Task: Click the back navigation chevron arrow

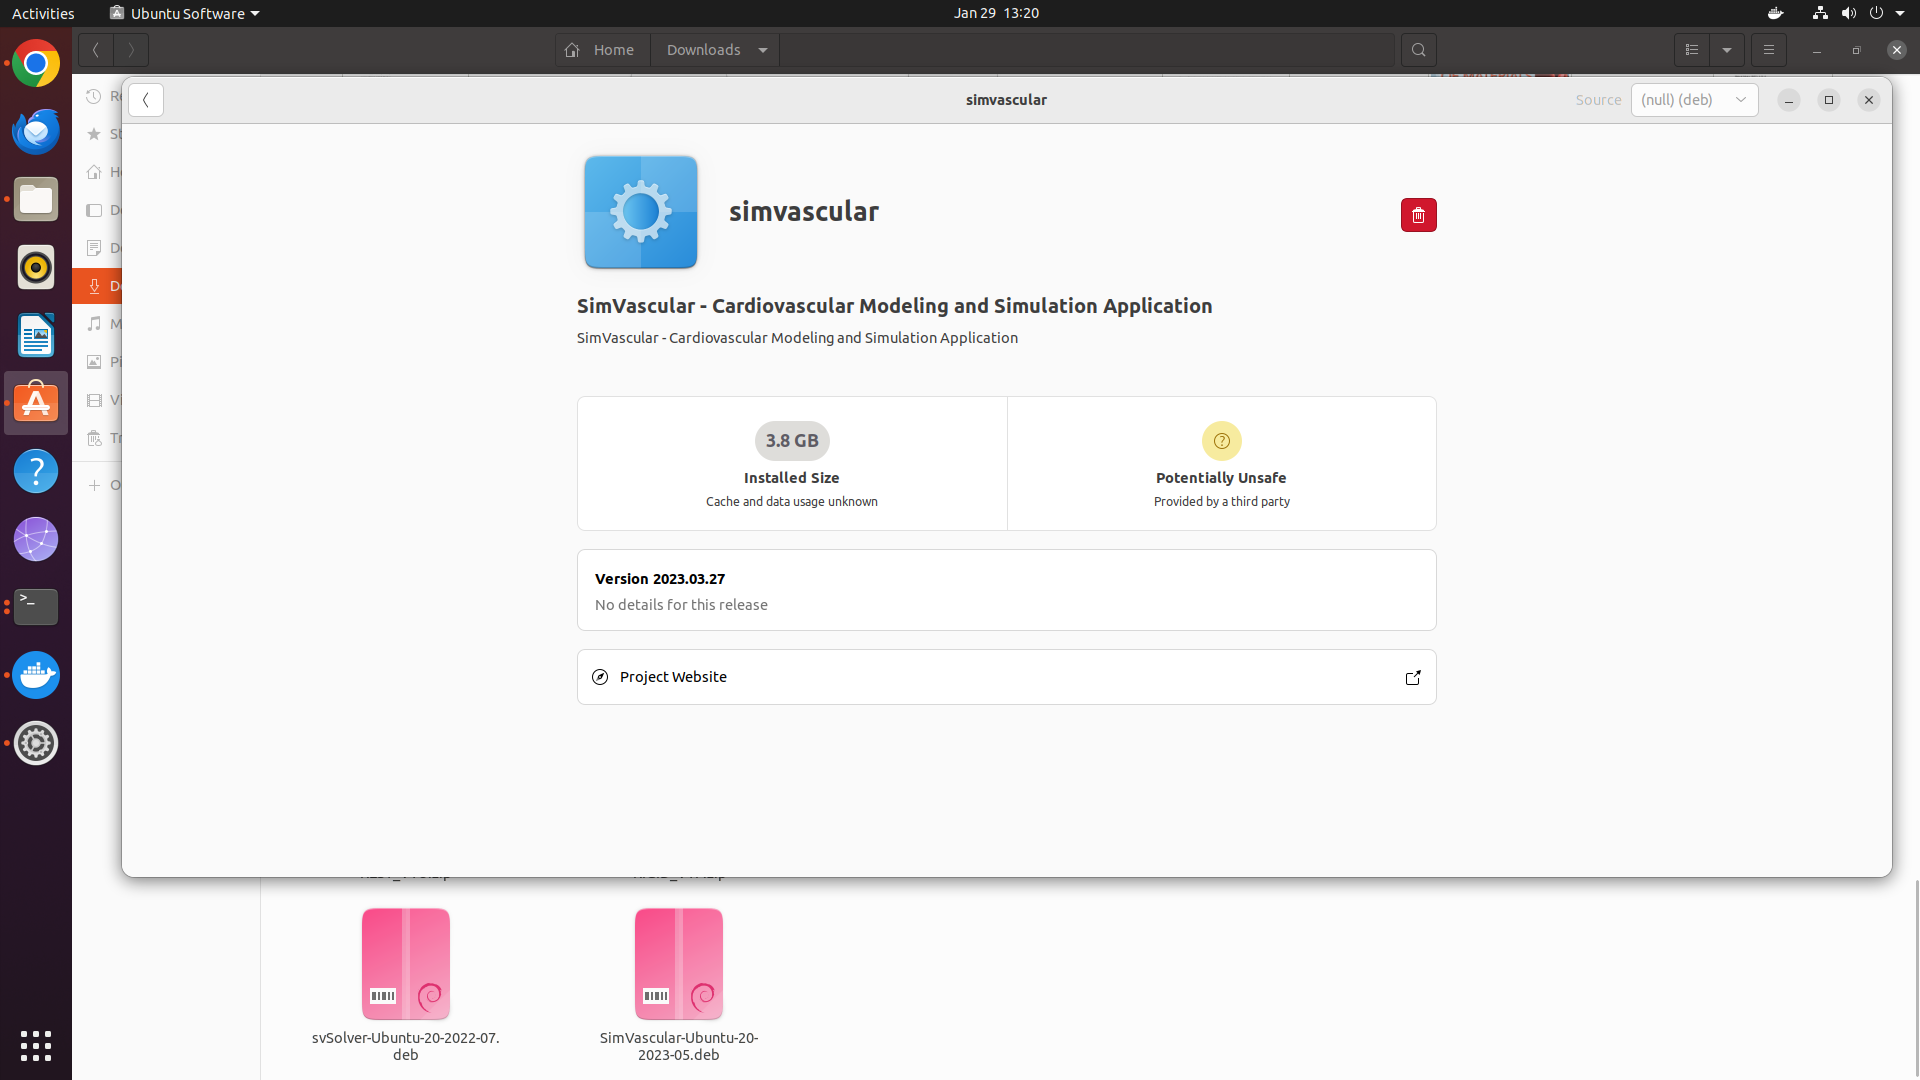Action: coord(146,99)
